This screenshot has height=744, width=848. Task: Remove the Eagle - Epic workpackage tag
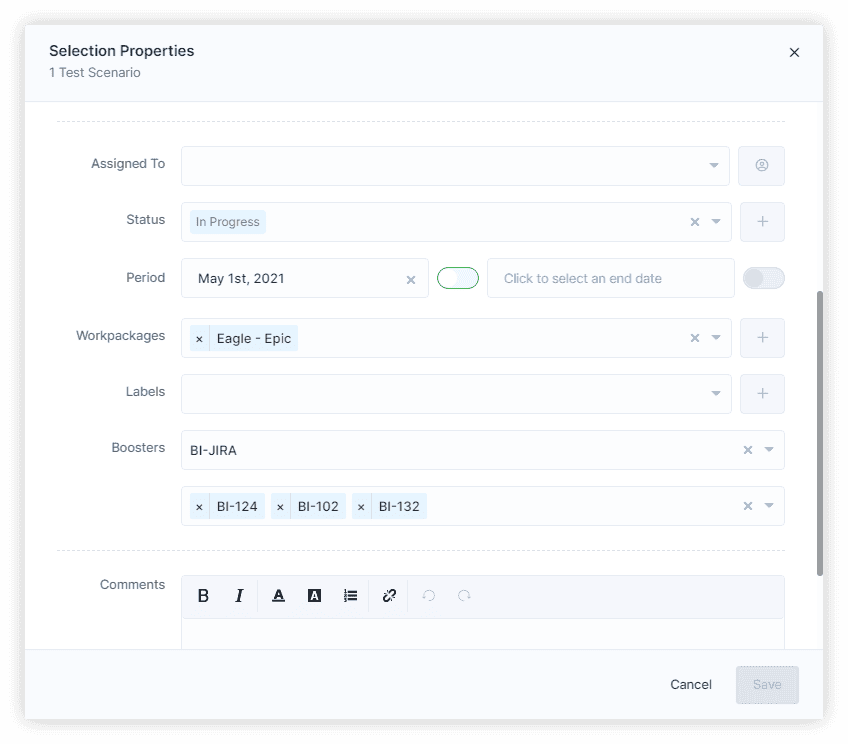(x=200, y=338)
